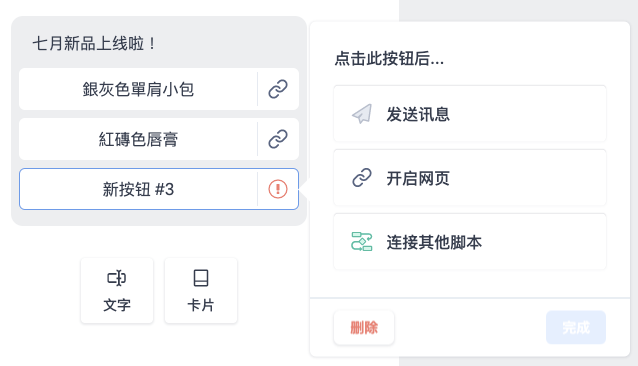Screen dimensions: 638x366
Task: Click the text cursor icon above 文字
Action: coord(117,278)
